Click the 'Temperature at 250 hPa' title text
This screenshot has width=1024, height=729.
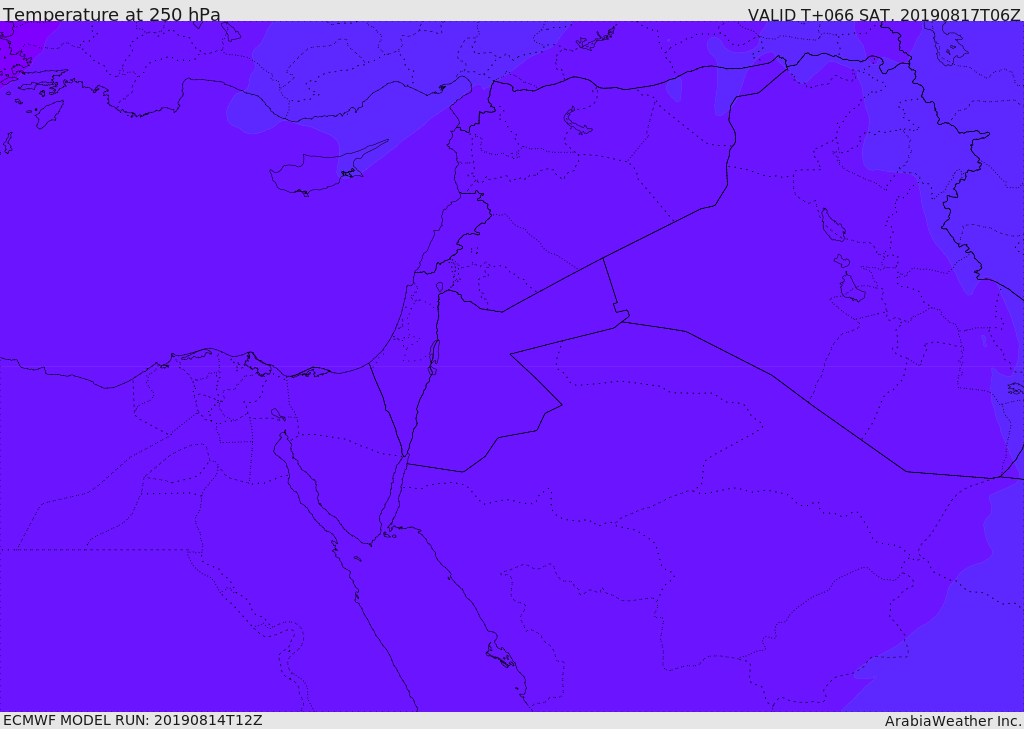pyautogui.click(x=112, y=14)
